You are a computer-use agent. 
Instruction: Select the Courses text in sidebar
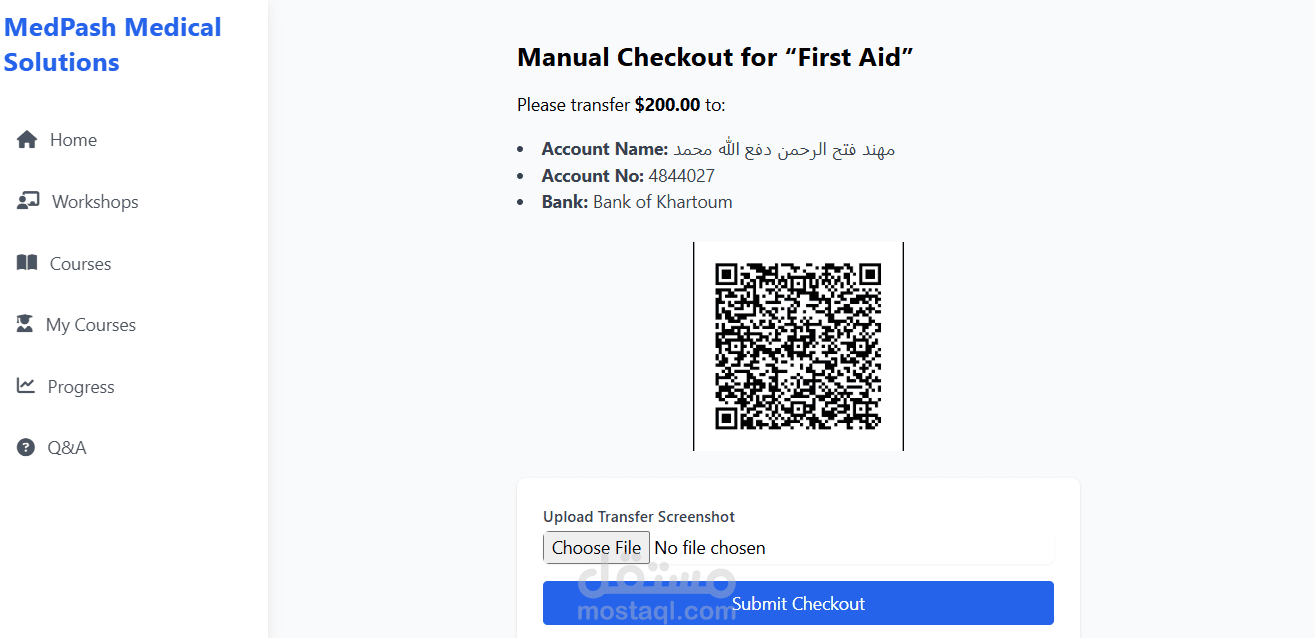(x=80, y=264)
